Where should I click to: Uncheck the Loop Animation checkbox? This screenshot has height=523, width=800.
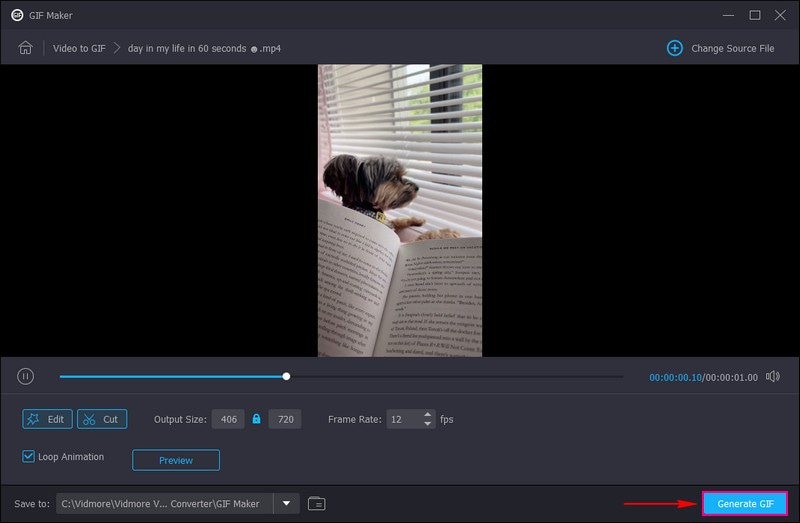click(x=29, y=457)
